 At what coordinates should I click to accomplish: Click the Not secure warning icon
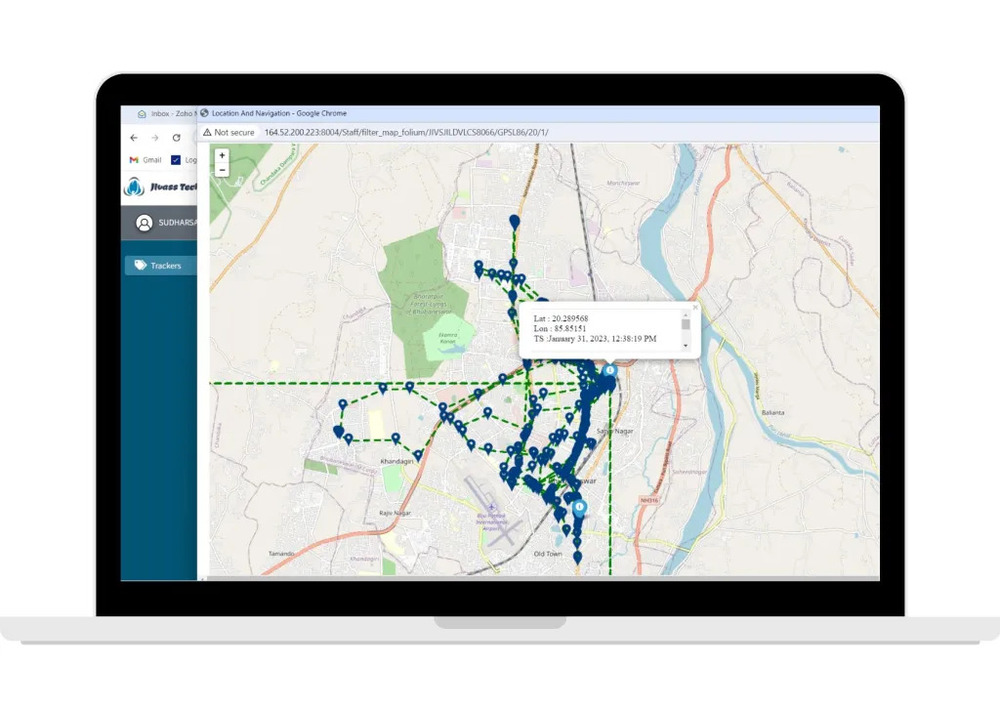pos(209,132)
